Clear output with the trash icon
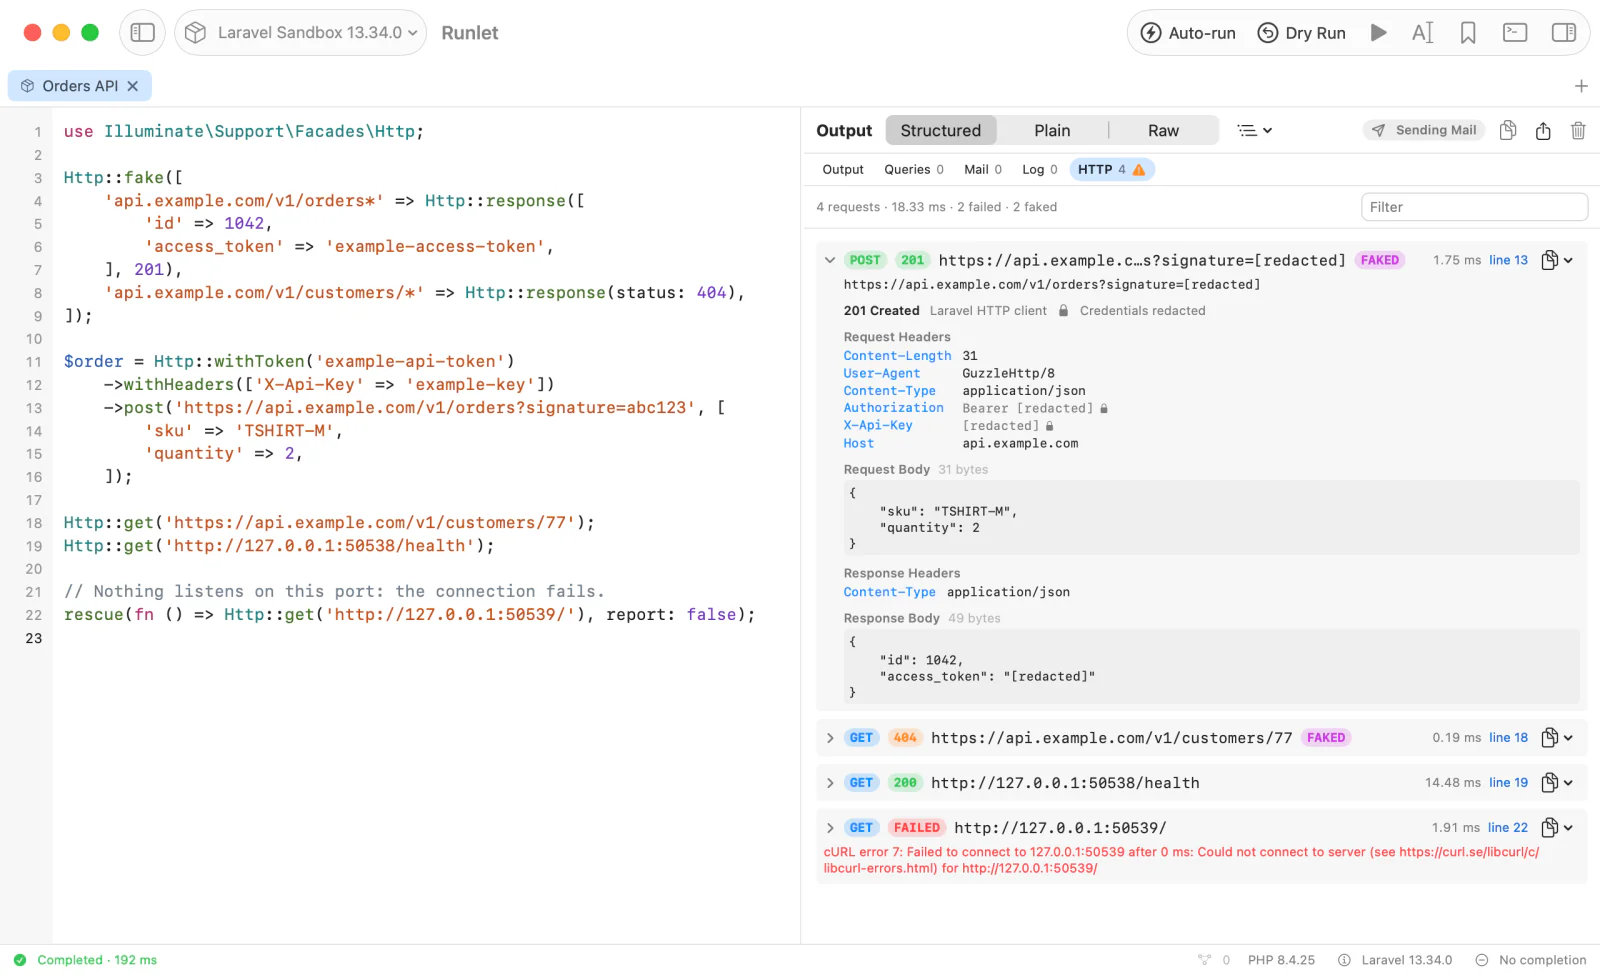Screen dimensions: 1600x975 1578,130
